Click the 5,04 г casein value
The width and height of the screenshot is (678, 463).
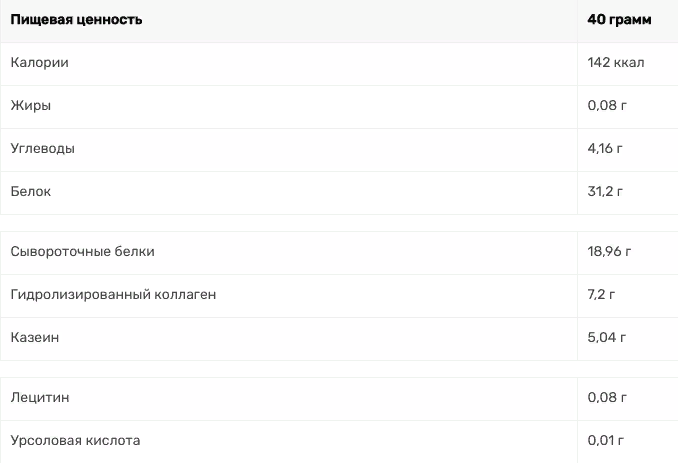(x=606, y=338)
